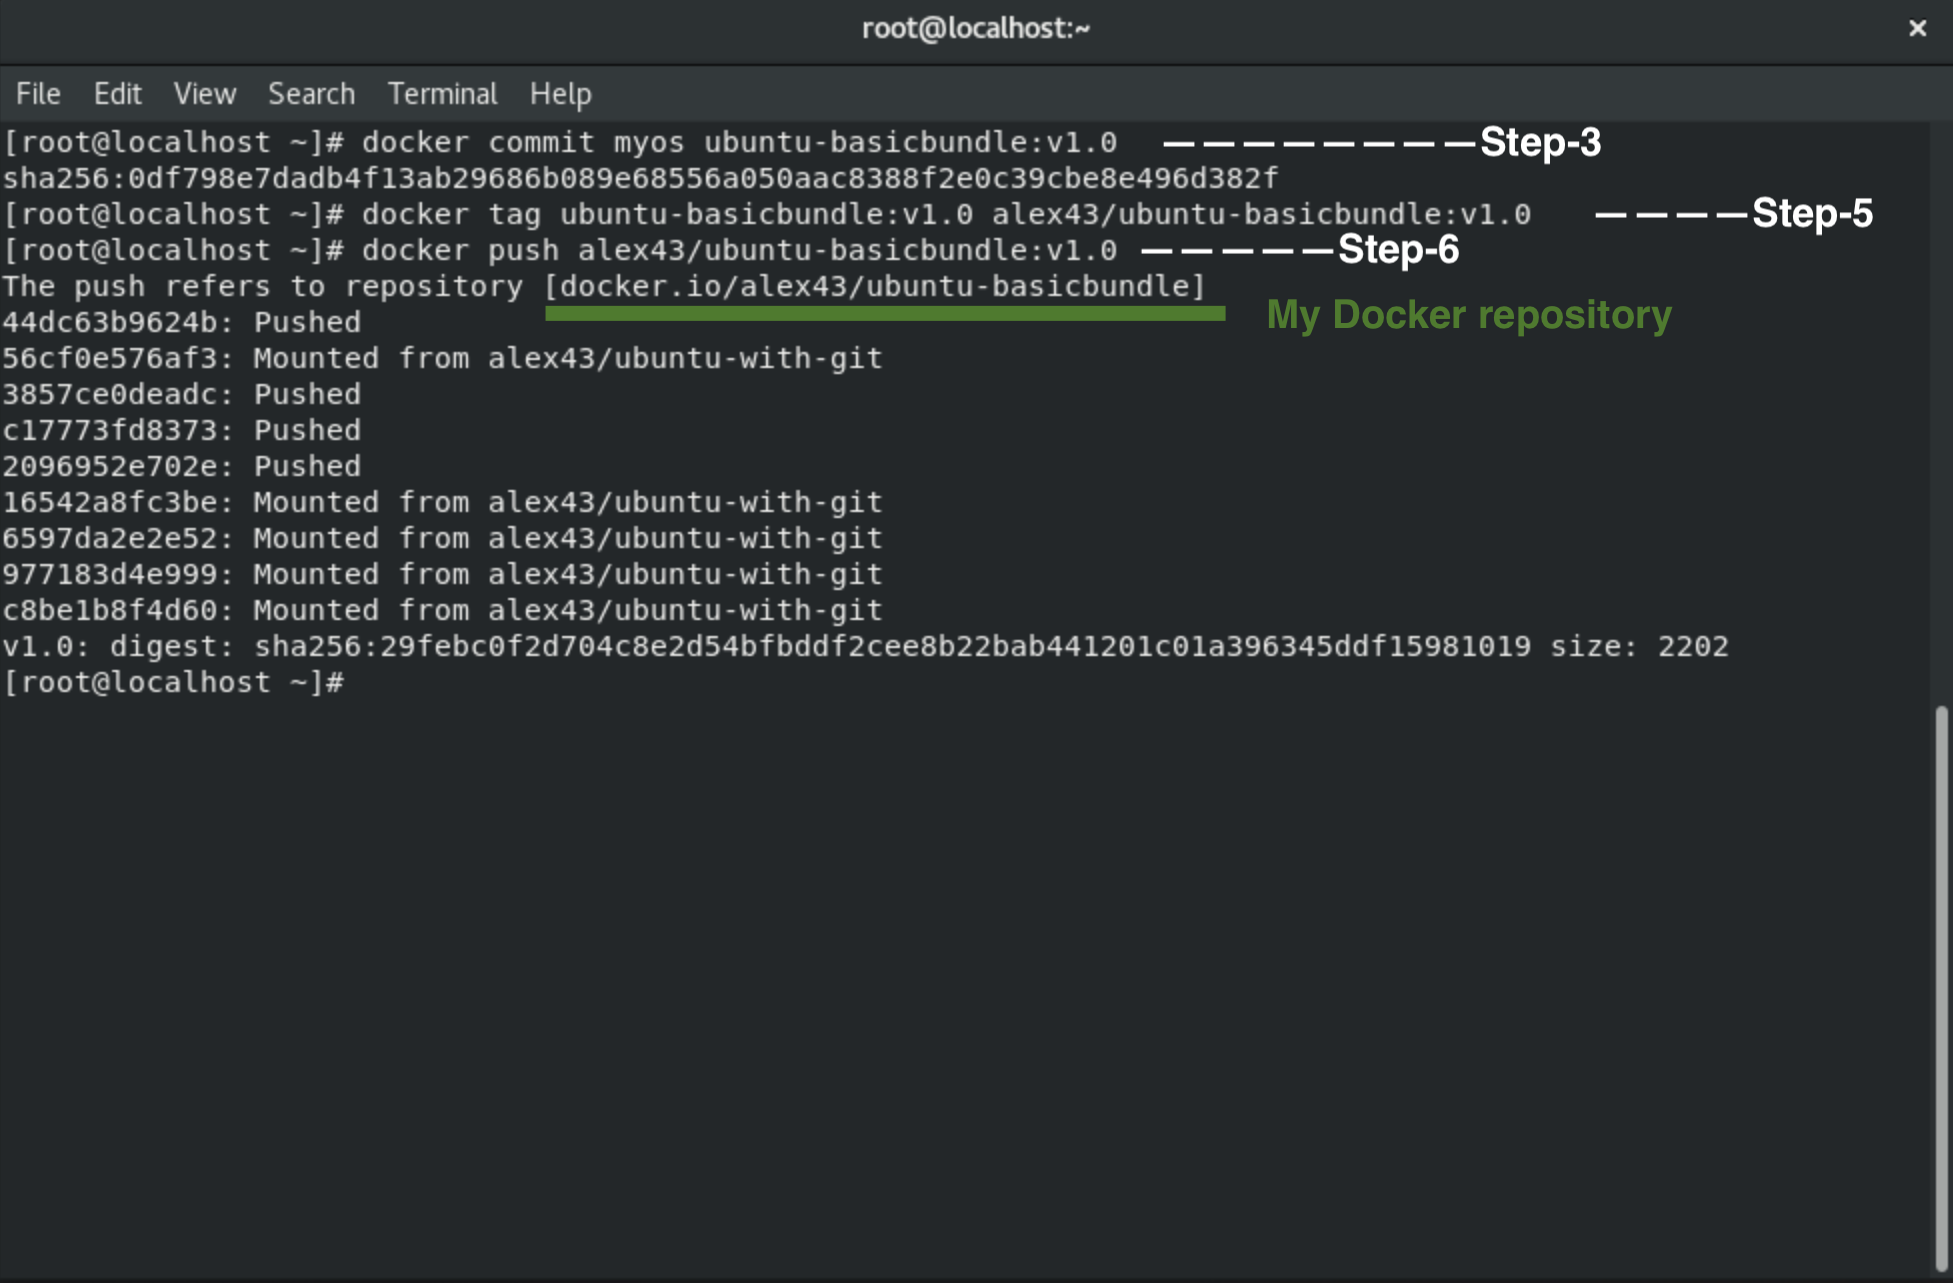Click the docker push command line
The width and height of the screenshot is (1953, 1283).
click(x=738, y=250)
